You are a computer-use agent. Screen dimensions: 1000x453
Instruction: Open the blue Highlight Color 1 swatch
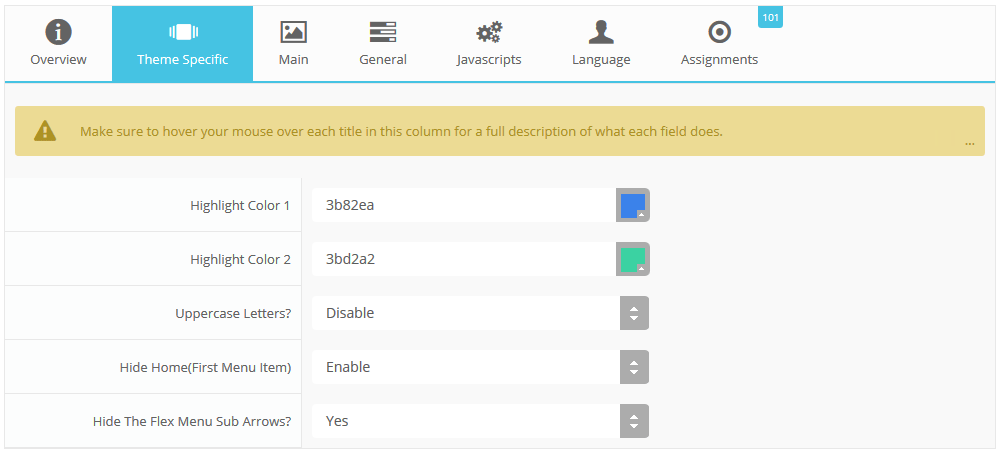(633, 205)
